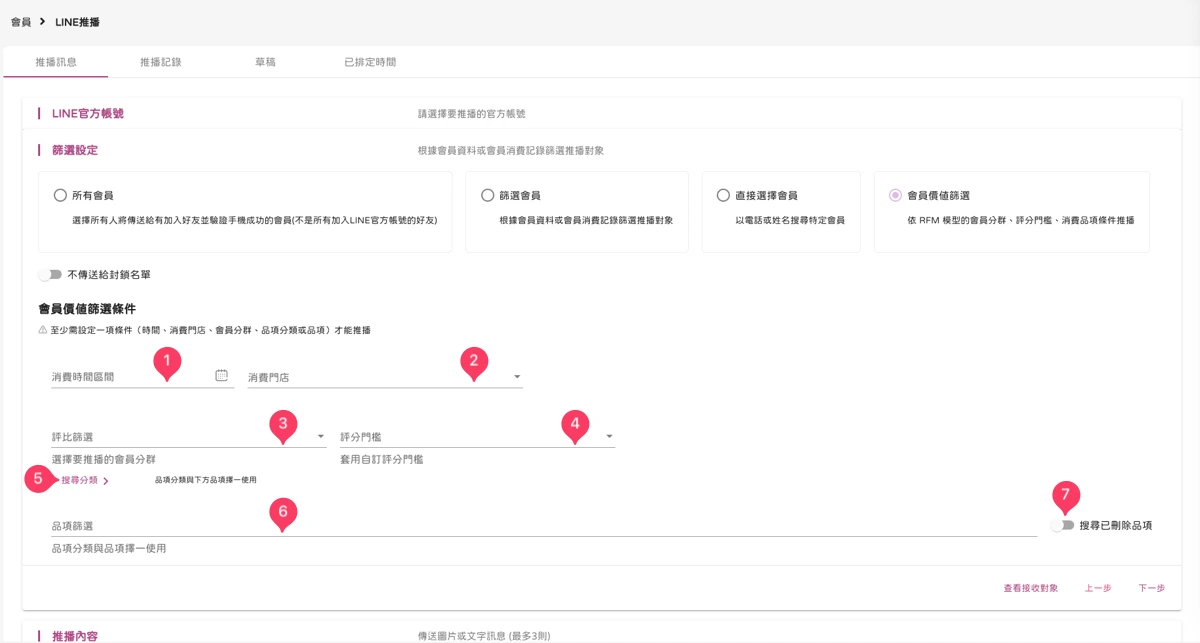Screen dimensions: 1200x643
Task: Go to the 草稿 tab
Action: [265, 62]
